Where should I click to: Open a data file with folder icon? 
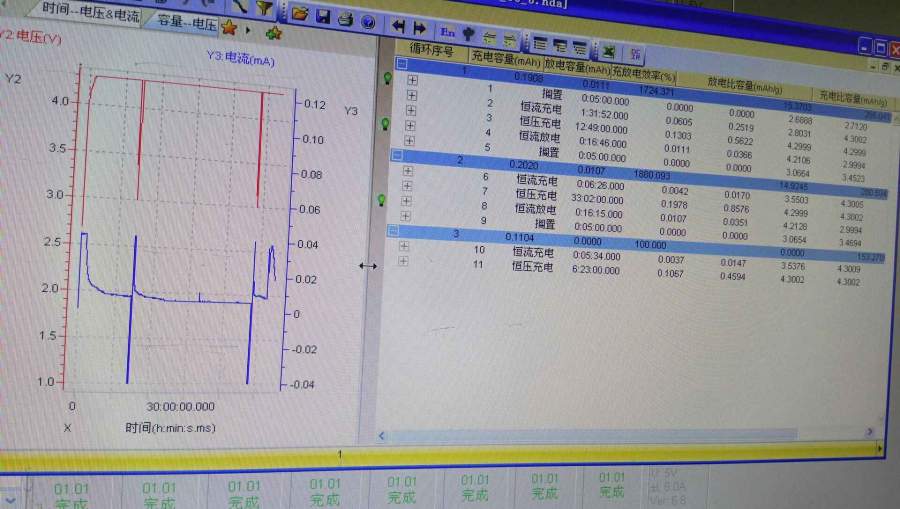(300, 13)
